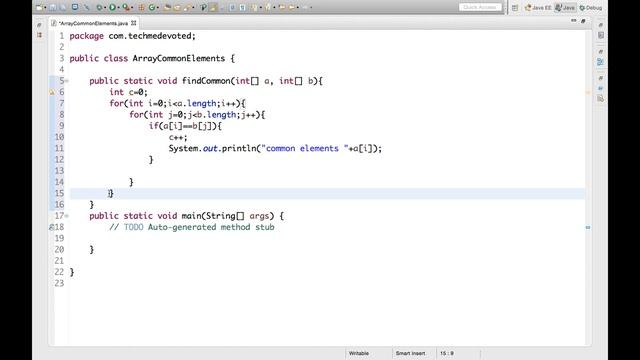The height and width of the screenshot is (360, 640).
Task: Click the Outline view icon in the right trim
Action: point(600,62)
